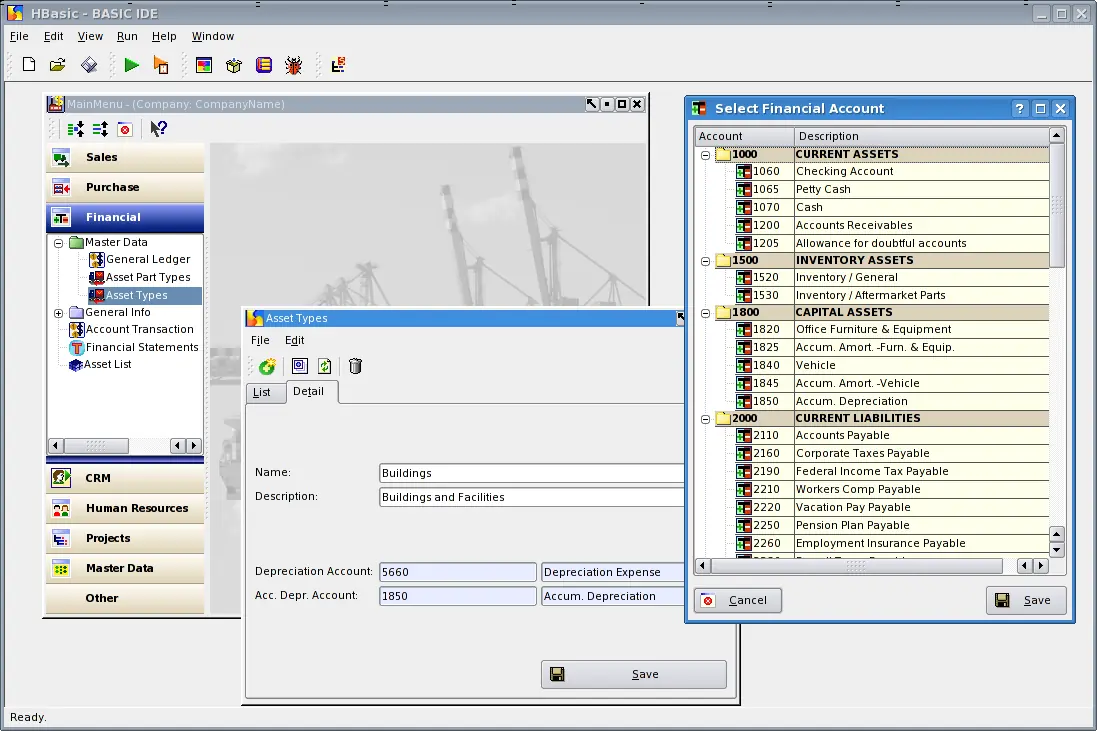Image resolution: width=1097 pixels, height=731 pixels.
Task: Click the trash delete icon in Asset Types
Action: [355, 366]
